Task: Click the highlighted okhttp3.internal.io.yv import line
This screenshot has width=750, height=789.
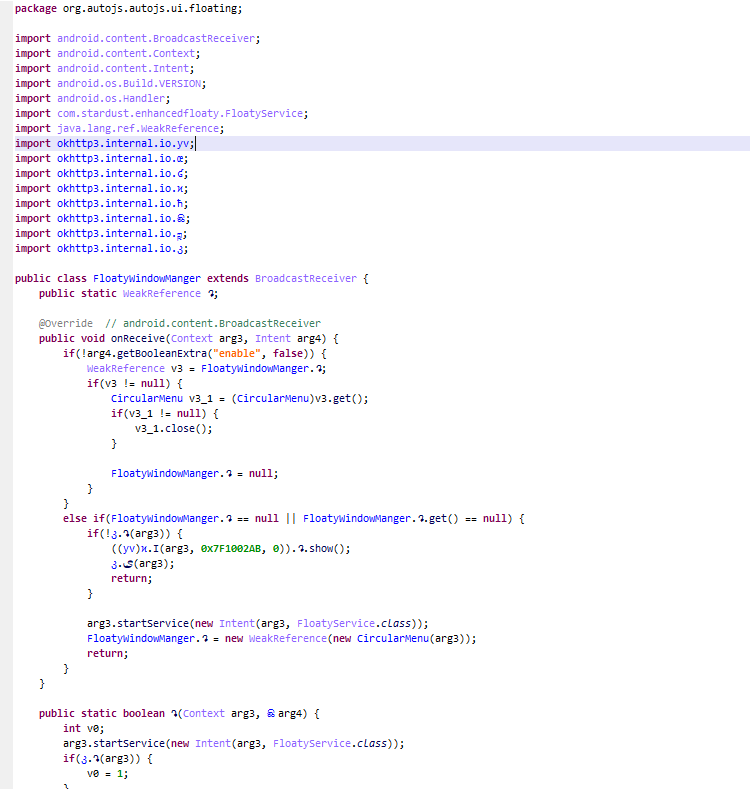Action: coord(125,143)
